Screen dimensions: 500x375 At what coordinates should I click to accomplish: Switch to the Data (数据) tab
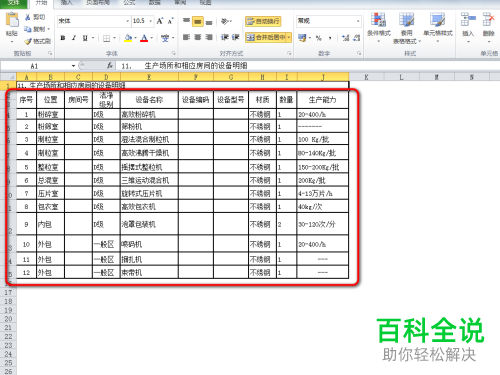pyautogui.click(x=155, y=3)
